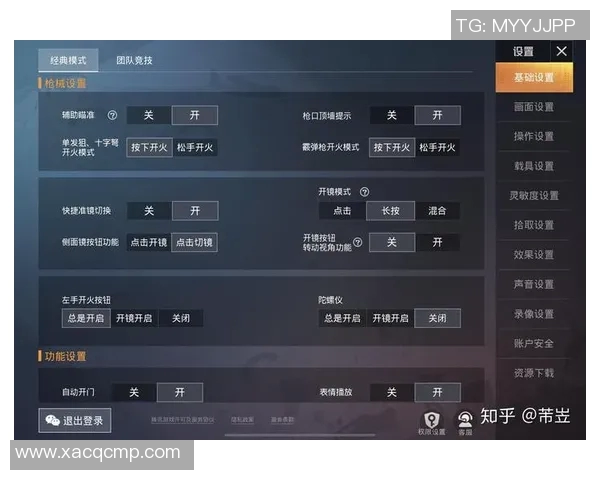600x480 pixels.
Task: Open 资源下载 in sidebar
Action: click(534, 373)
